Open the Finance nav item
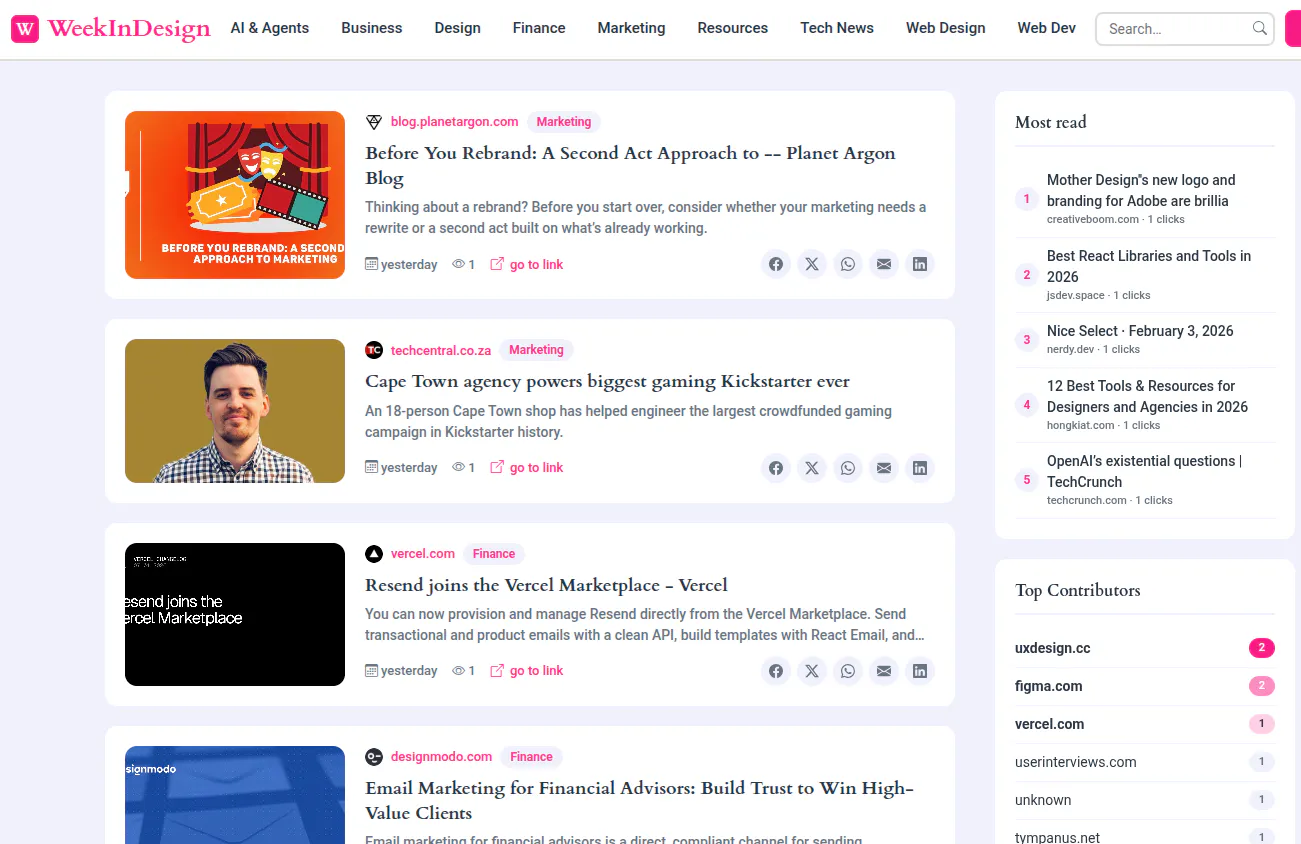1301x844 pixels. [539, 28]
